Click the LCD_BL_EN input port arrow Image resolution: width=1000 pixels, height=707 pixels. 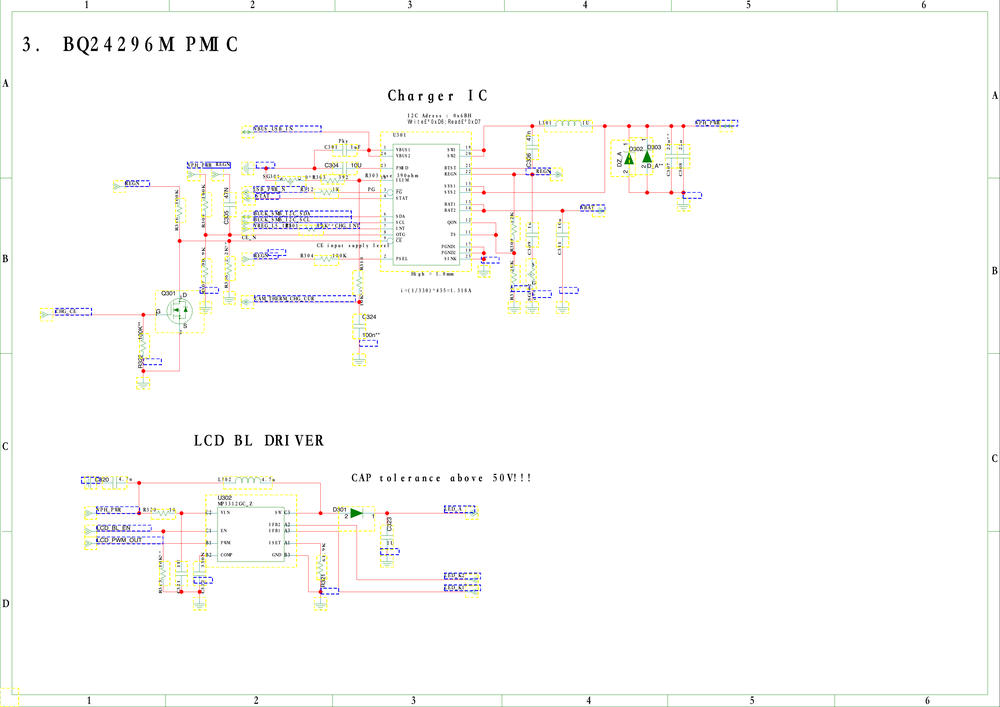tap(91, 531)
